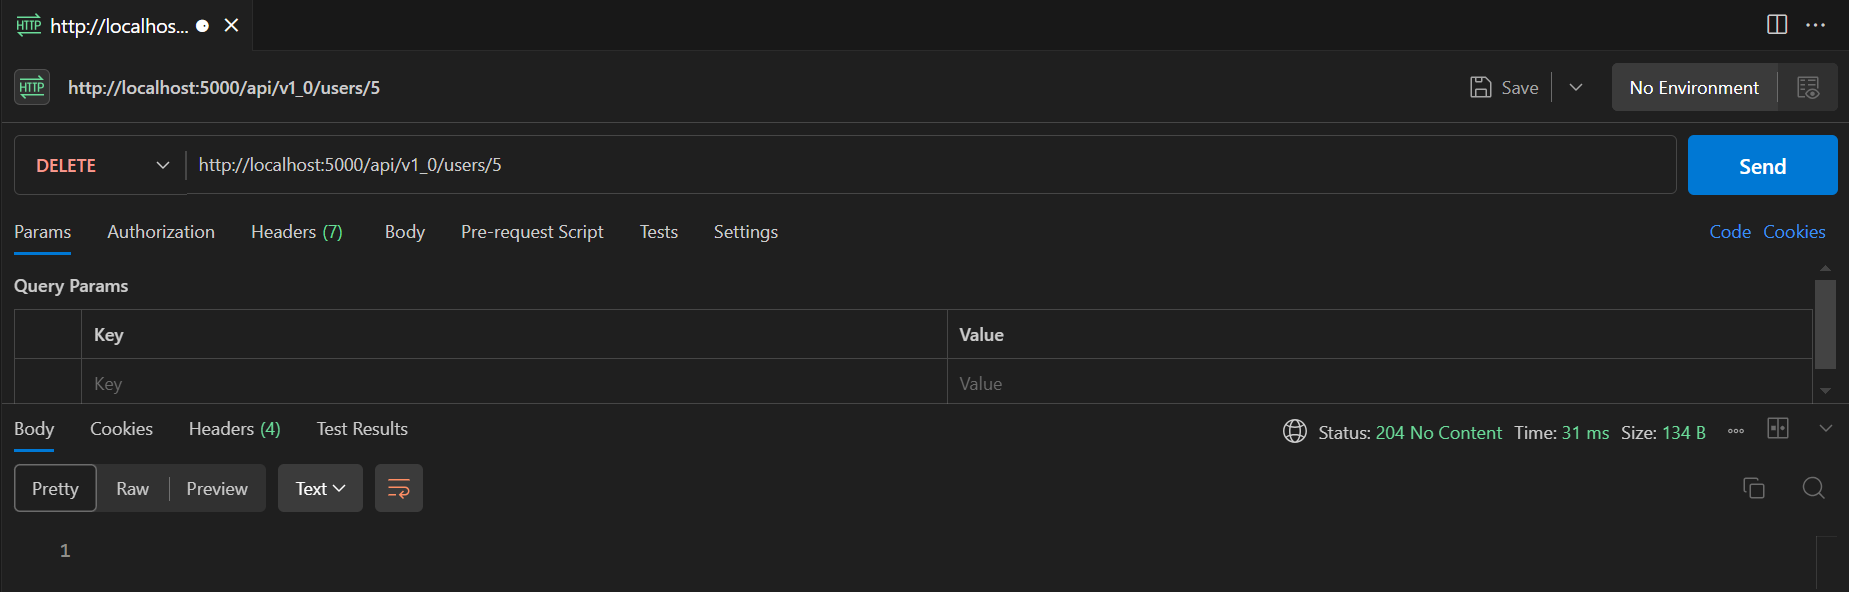Open the Test Results tab

pyautogui.click(x=362, y=429)
